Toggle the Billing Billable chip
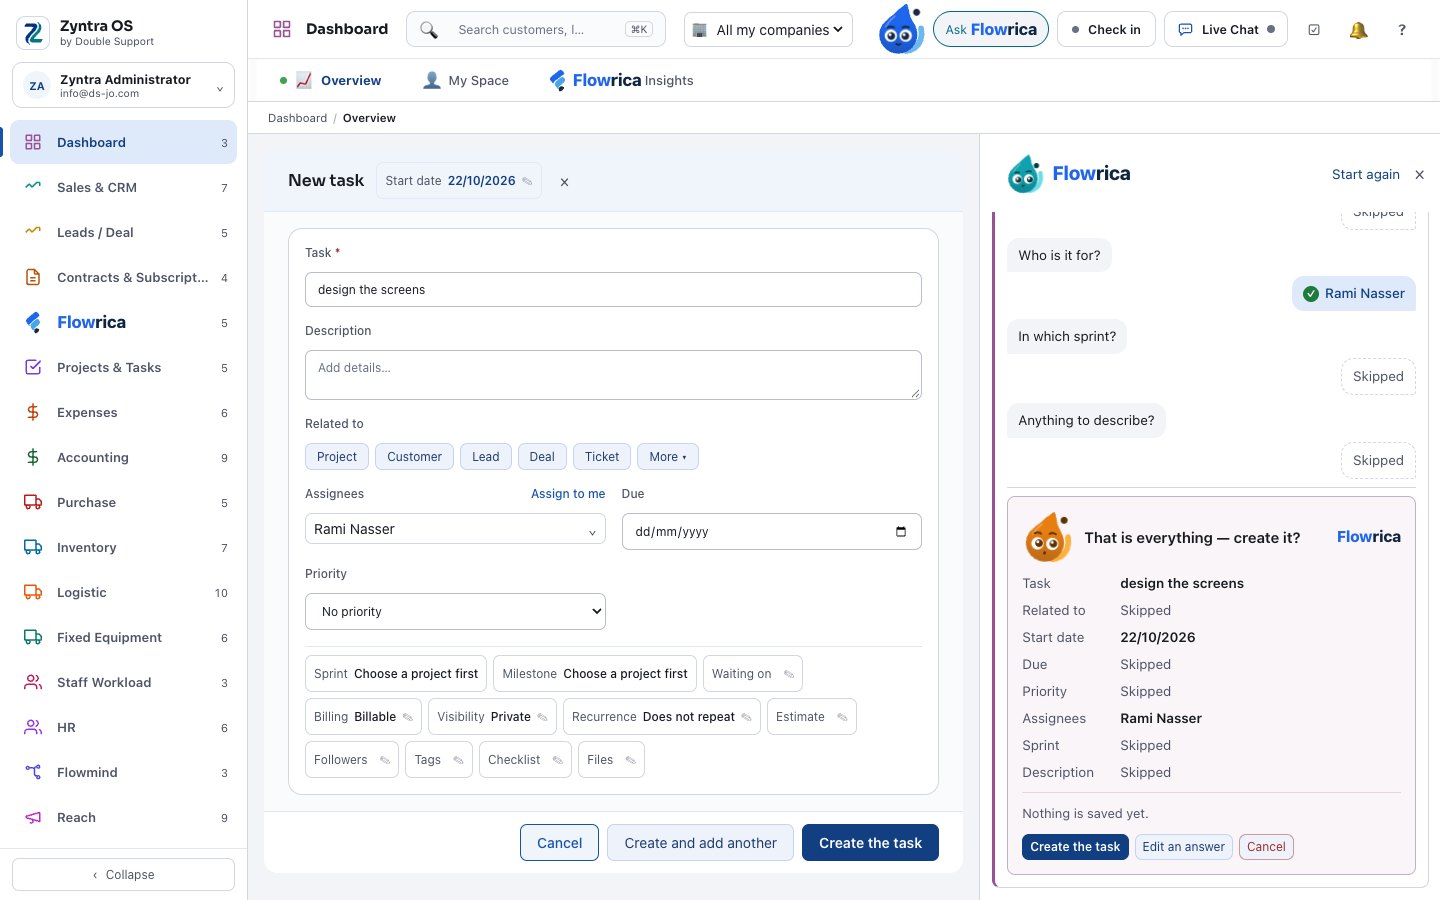The width and height of the screenshot is (1440, 900). (x=364, y=717)
